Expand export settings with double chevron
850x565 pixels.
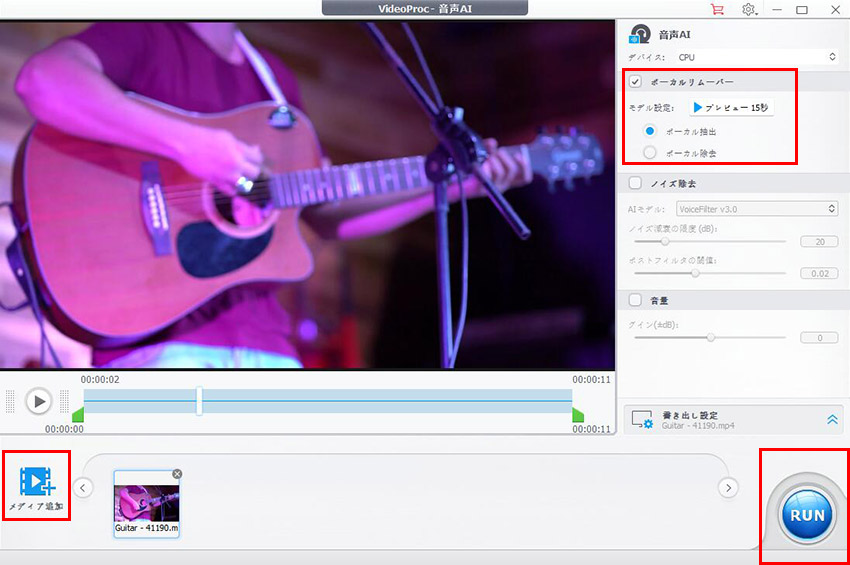click(x=832, y=420)
